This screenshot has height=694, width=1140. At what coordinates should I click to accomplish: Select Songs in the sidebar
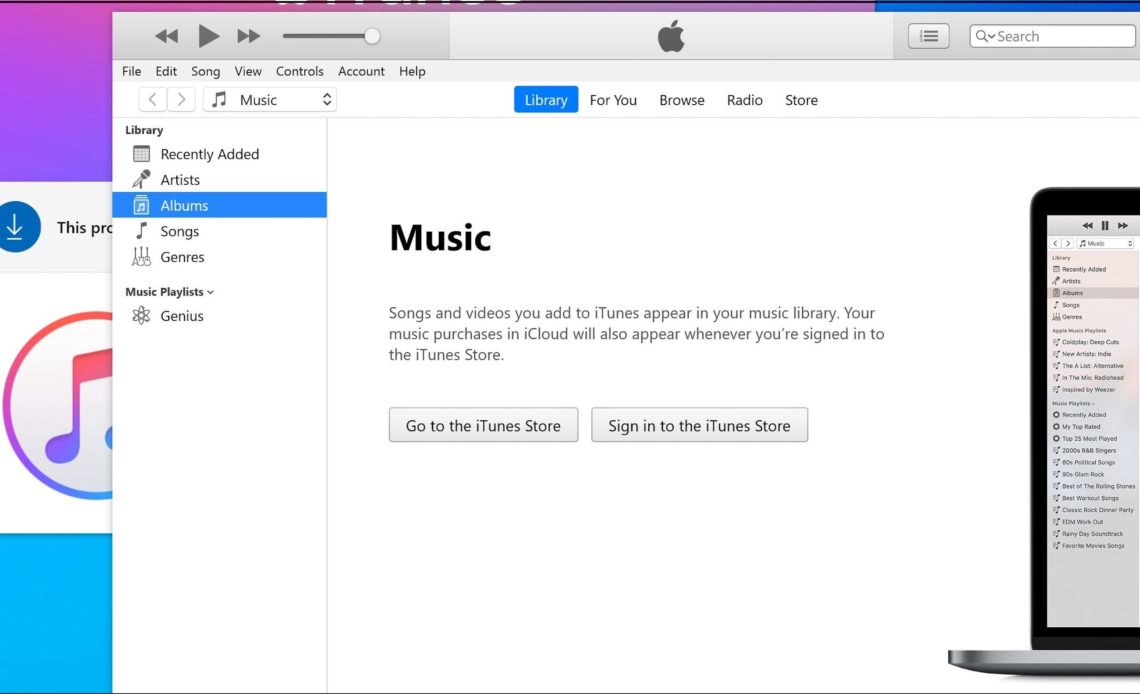(220, 231)
